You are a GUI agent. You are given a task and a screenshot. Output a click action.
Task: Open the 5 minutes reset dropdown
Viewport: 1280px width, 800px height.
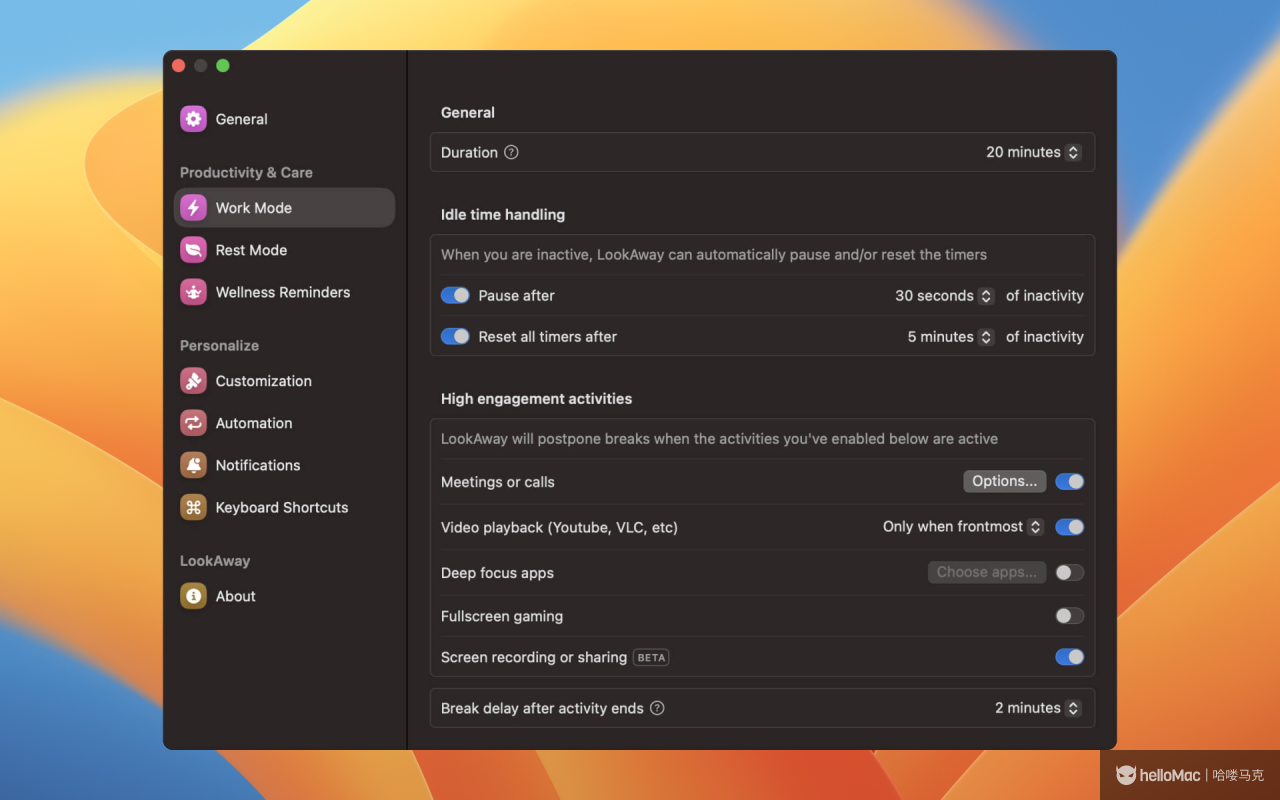950,337
